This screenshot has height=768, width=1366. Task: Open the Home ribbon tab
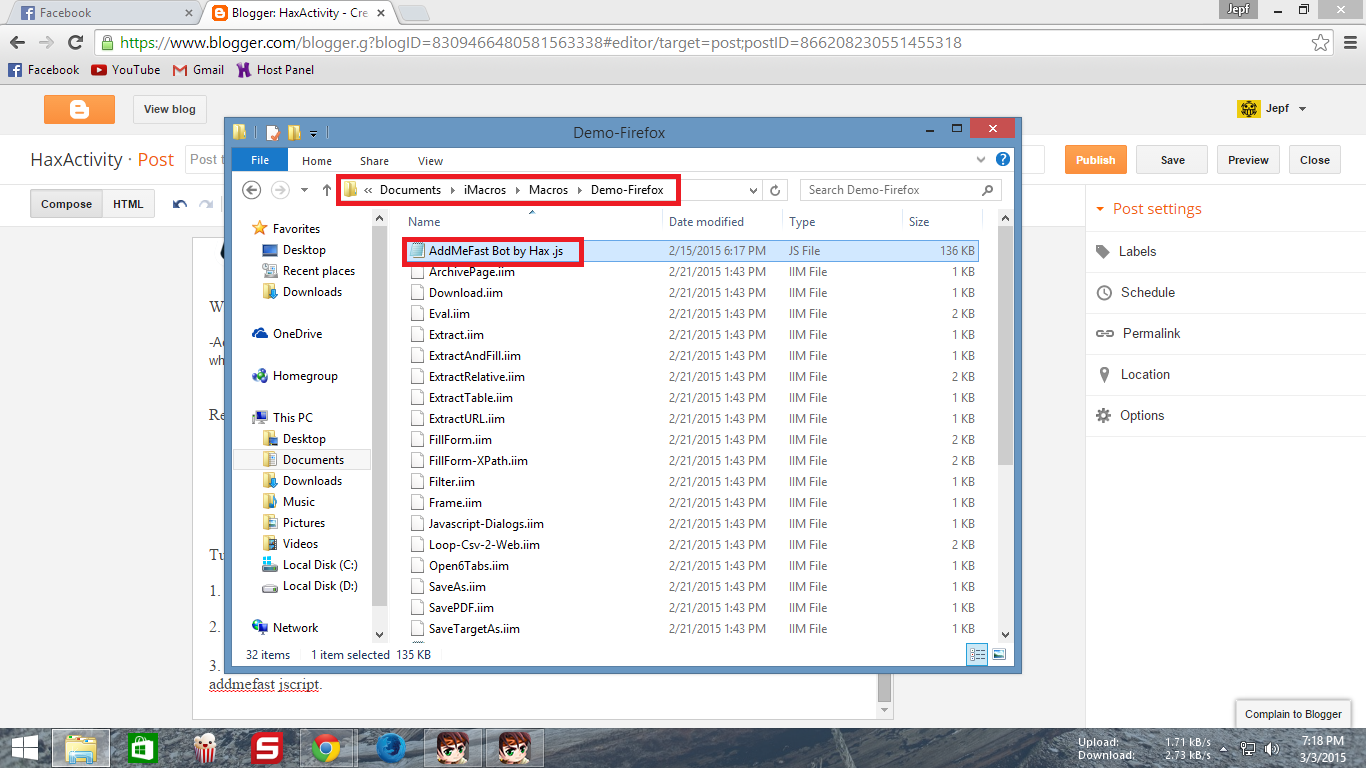[317, 161]
